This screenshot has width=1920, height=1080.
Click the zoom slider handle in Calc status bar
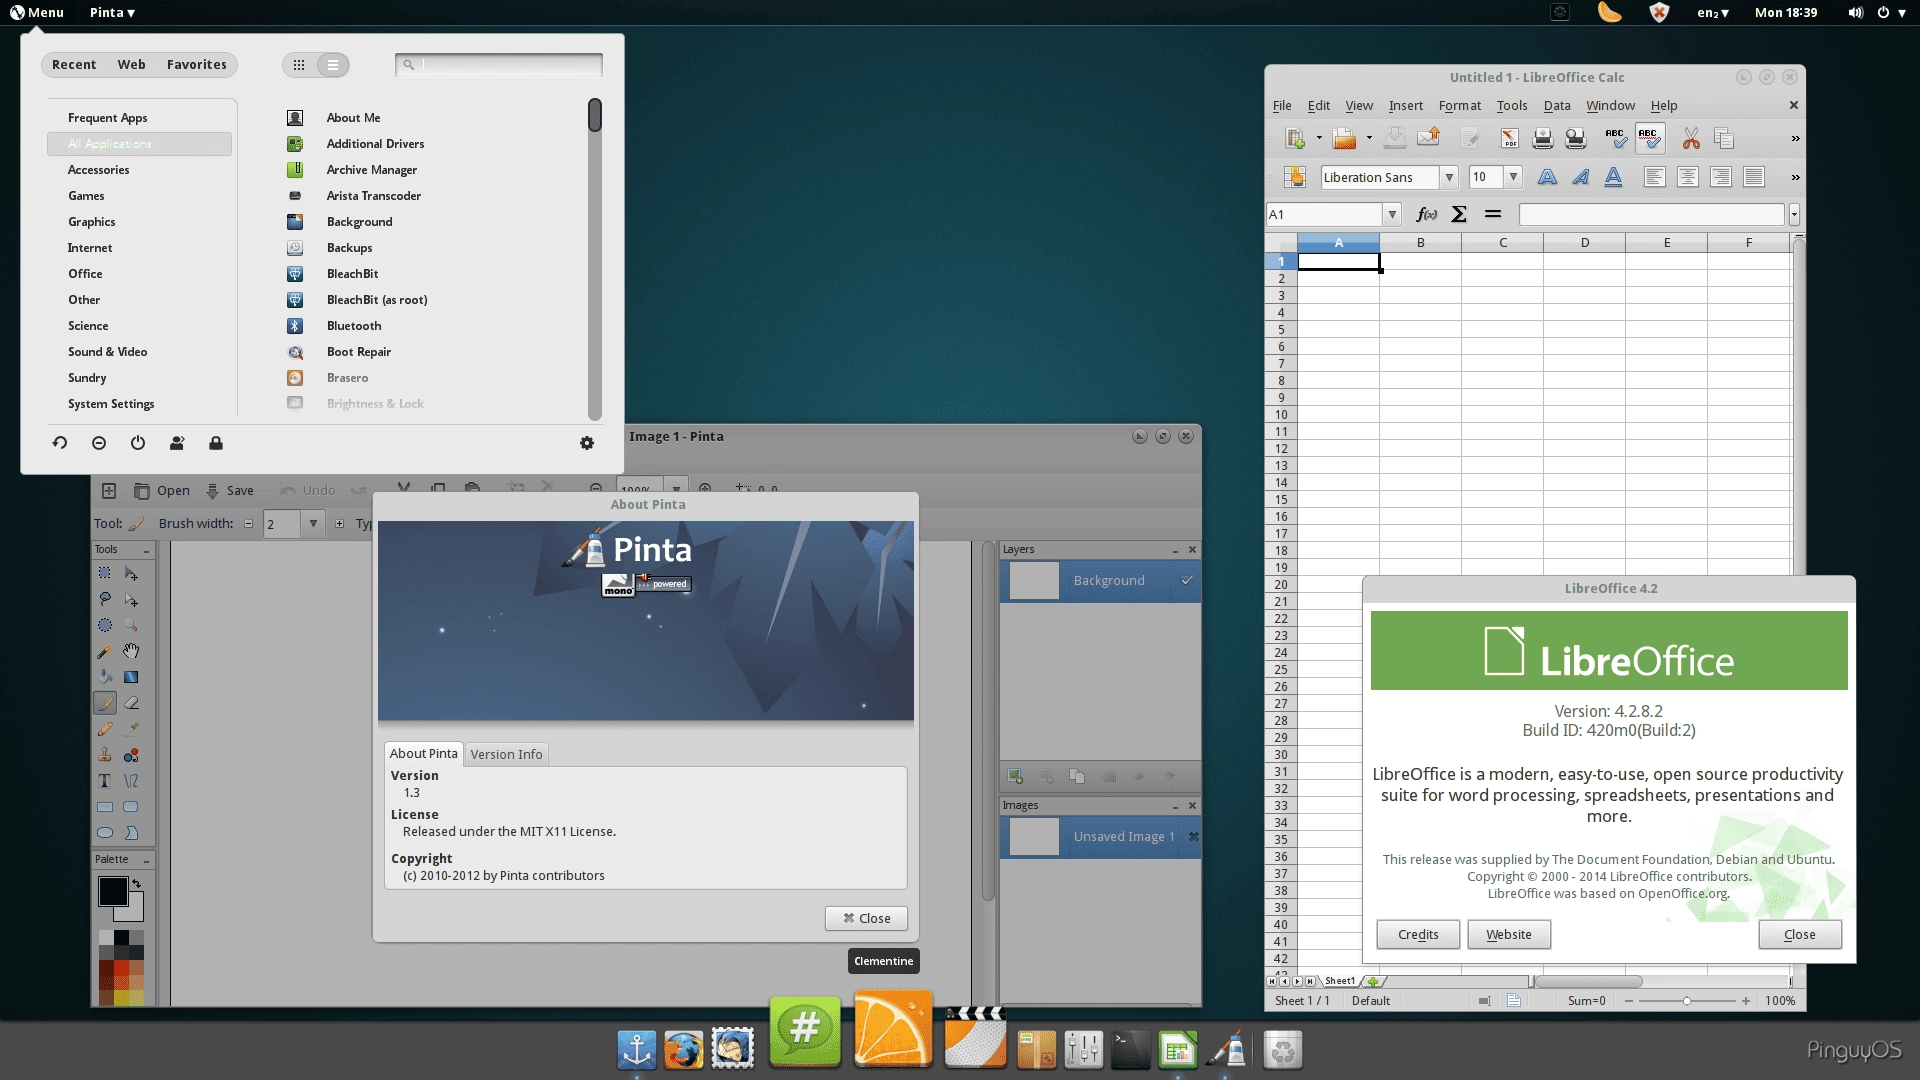(1686, 1001)
